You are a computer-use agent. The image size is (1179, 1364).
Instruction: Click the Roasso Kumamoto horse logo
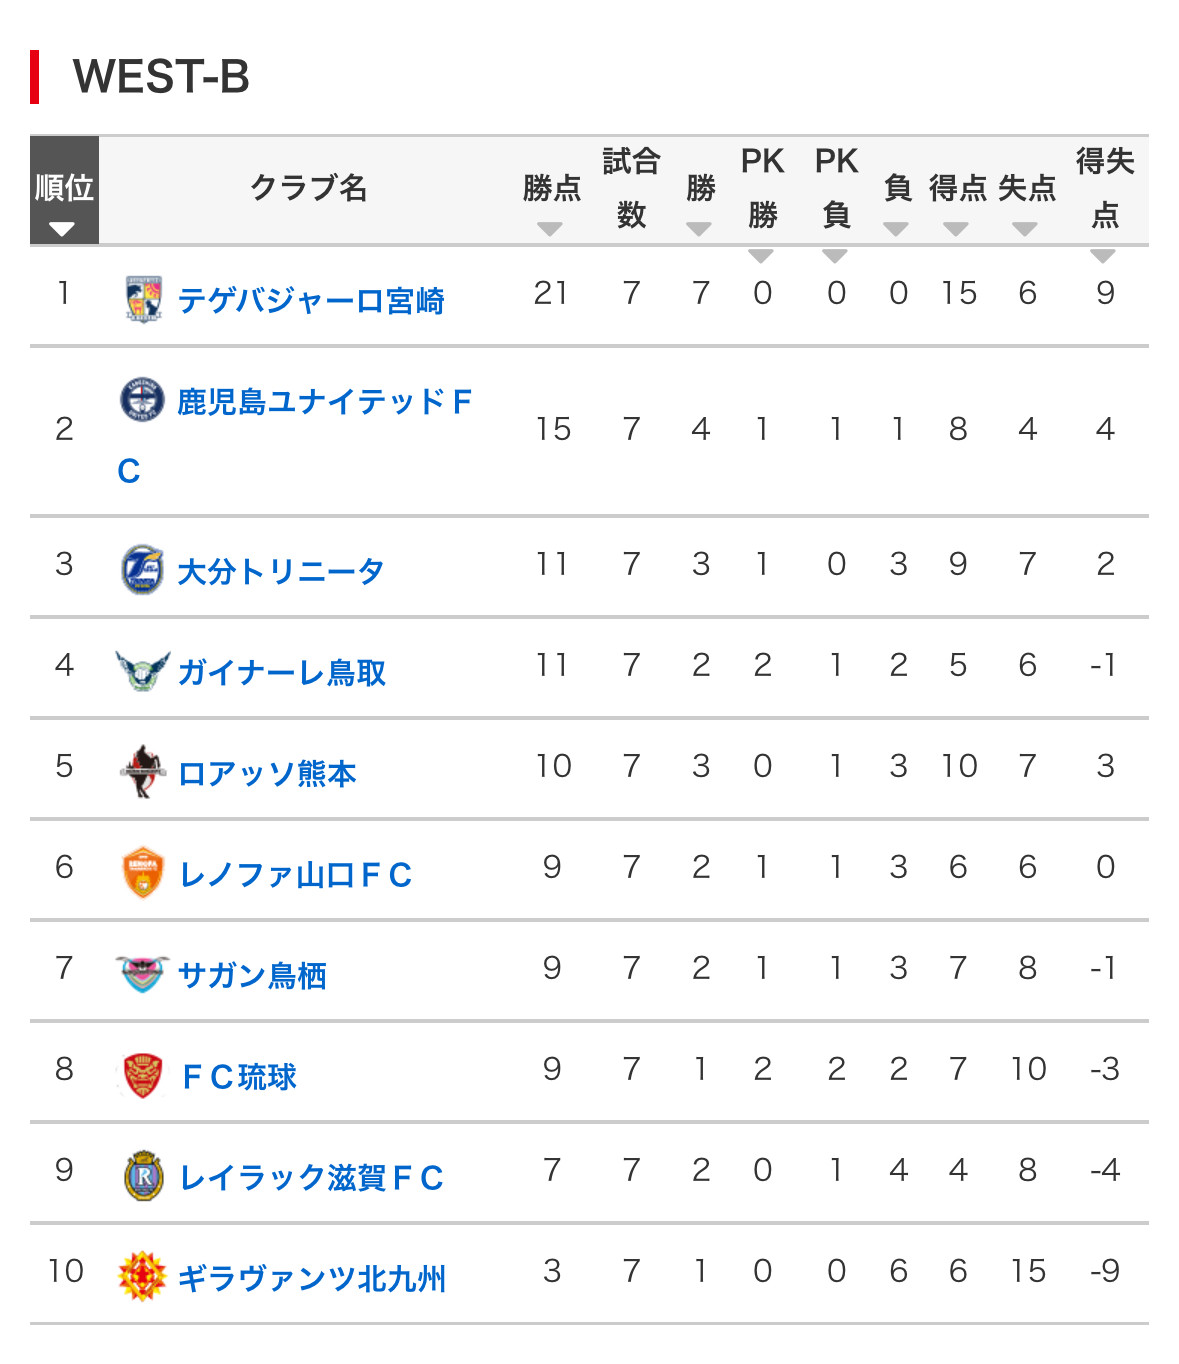[143, 772]
